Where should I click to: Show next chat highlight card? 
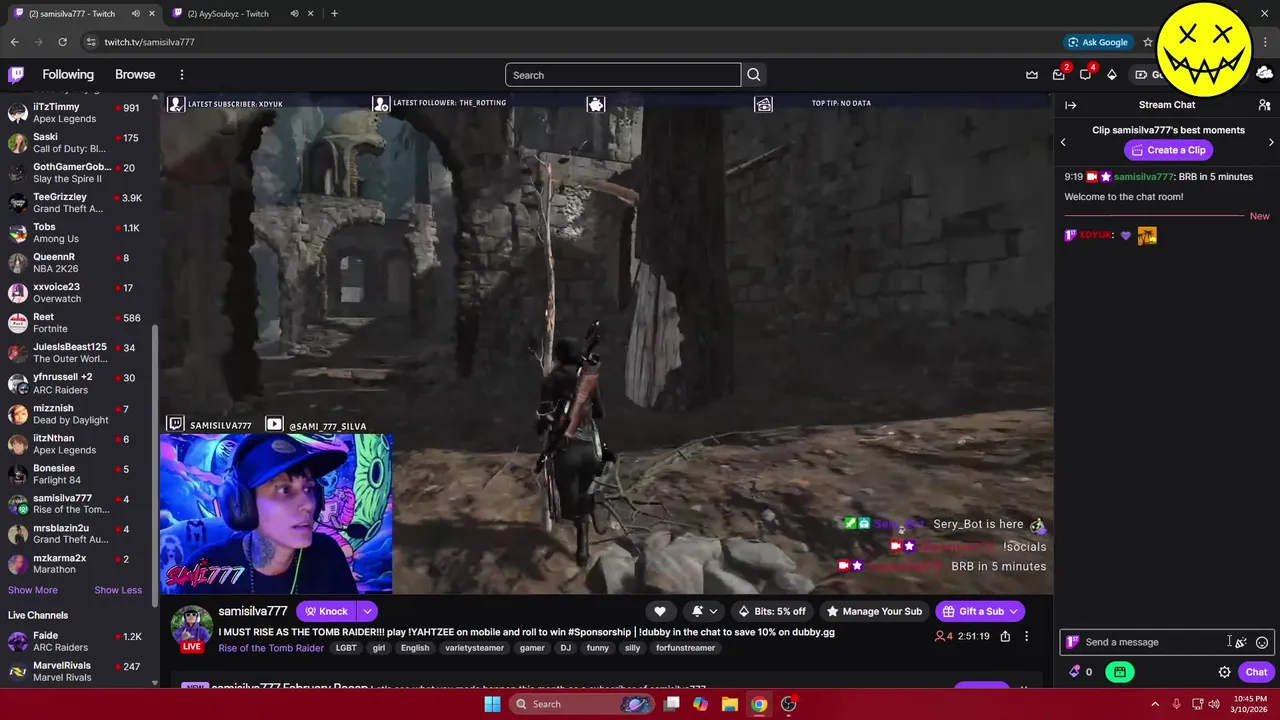1271,142
